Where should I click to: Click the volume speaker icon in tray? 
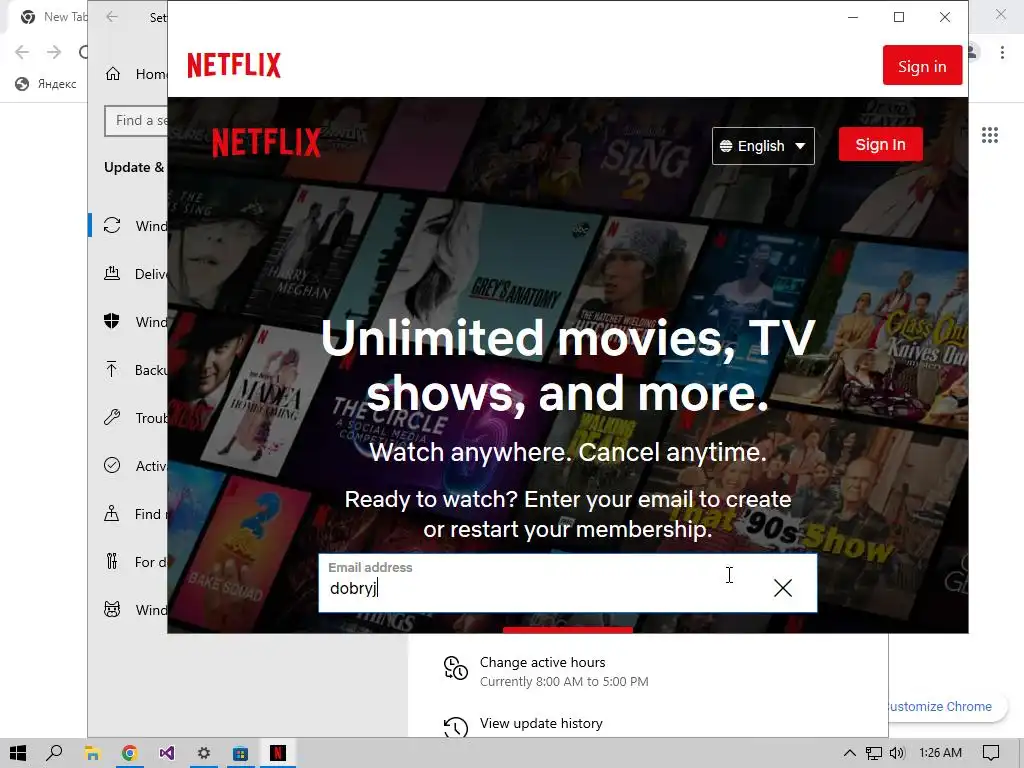[x=897, y=753]
